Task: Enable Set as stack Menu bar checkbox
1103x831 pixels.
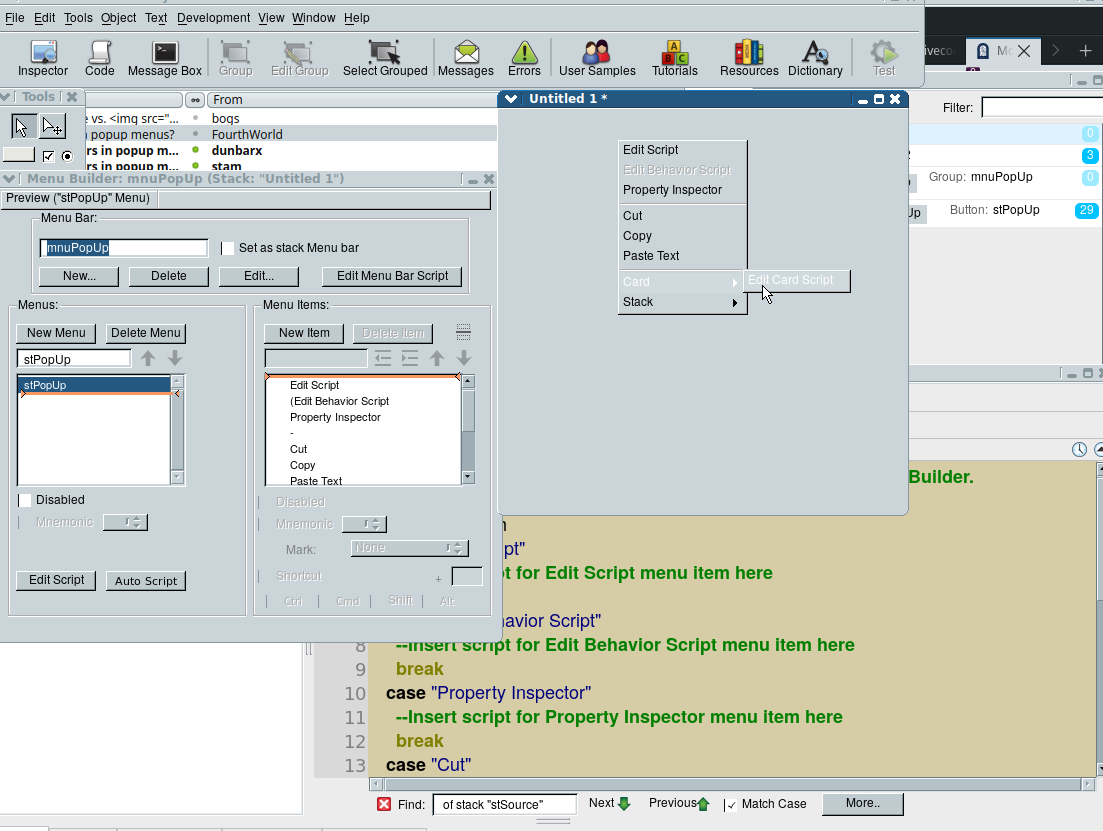Action: tap(228, 248)
